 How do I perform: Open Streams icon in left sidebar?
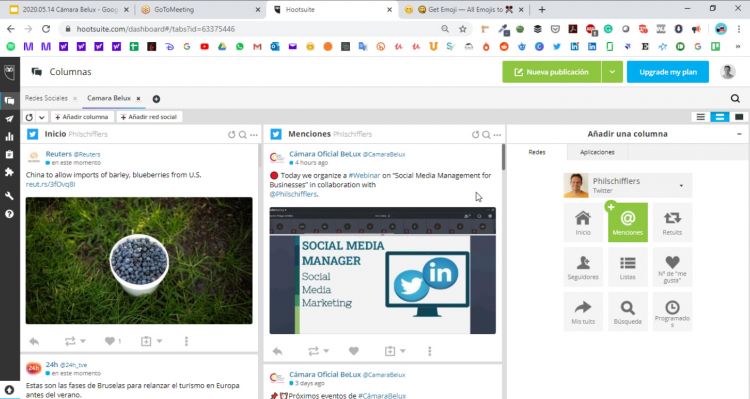[9, 100]
